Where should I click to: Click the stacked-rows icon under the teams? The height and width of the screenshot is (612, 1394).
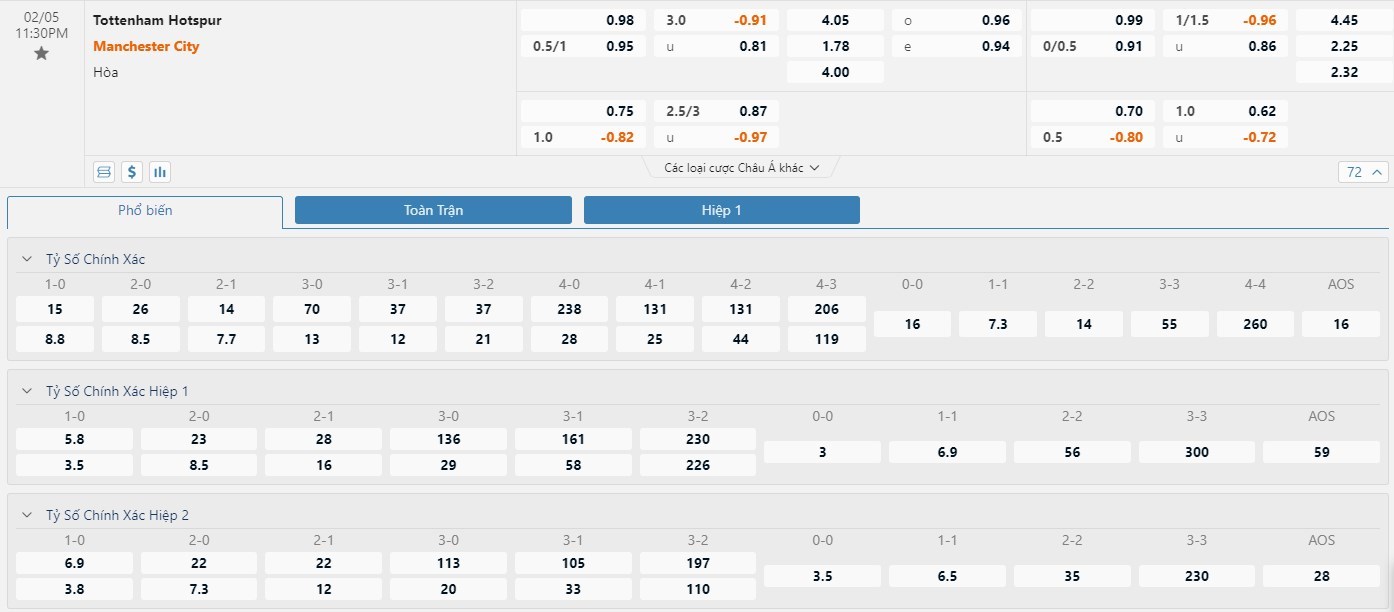[104, 172]
